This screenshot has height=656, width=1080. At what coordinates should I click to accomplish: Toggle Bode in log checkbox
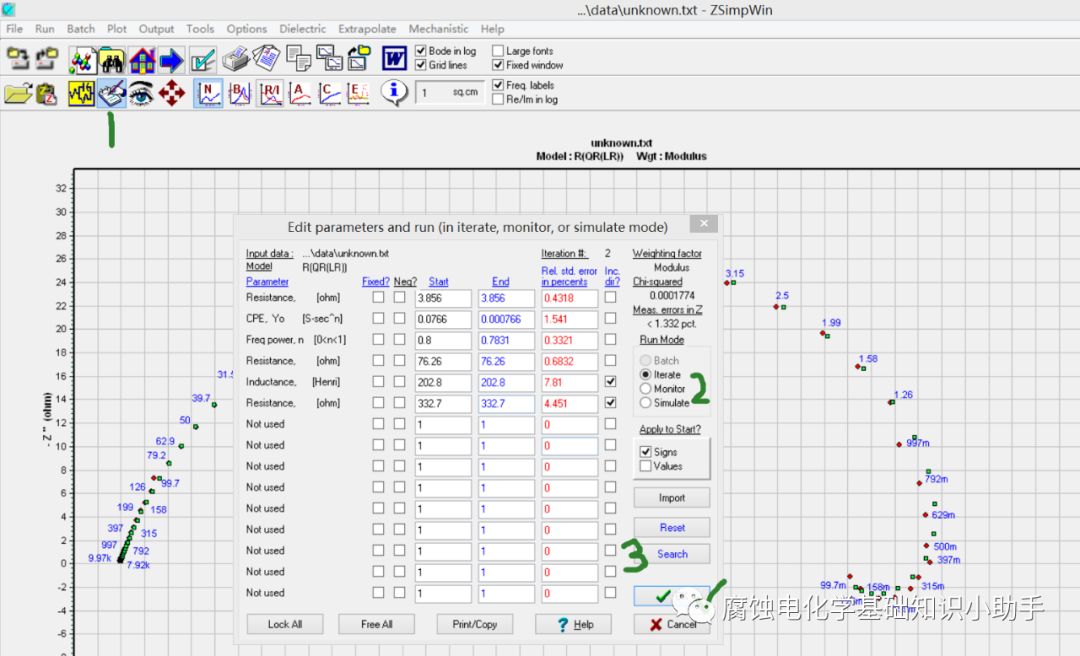[421, 51]
